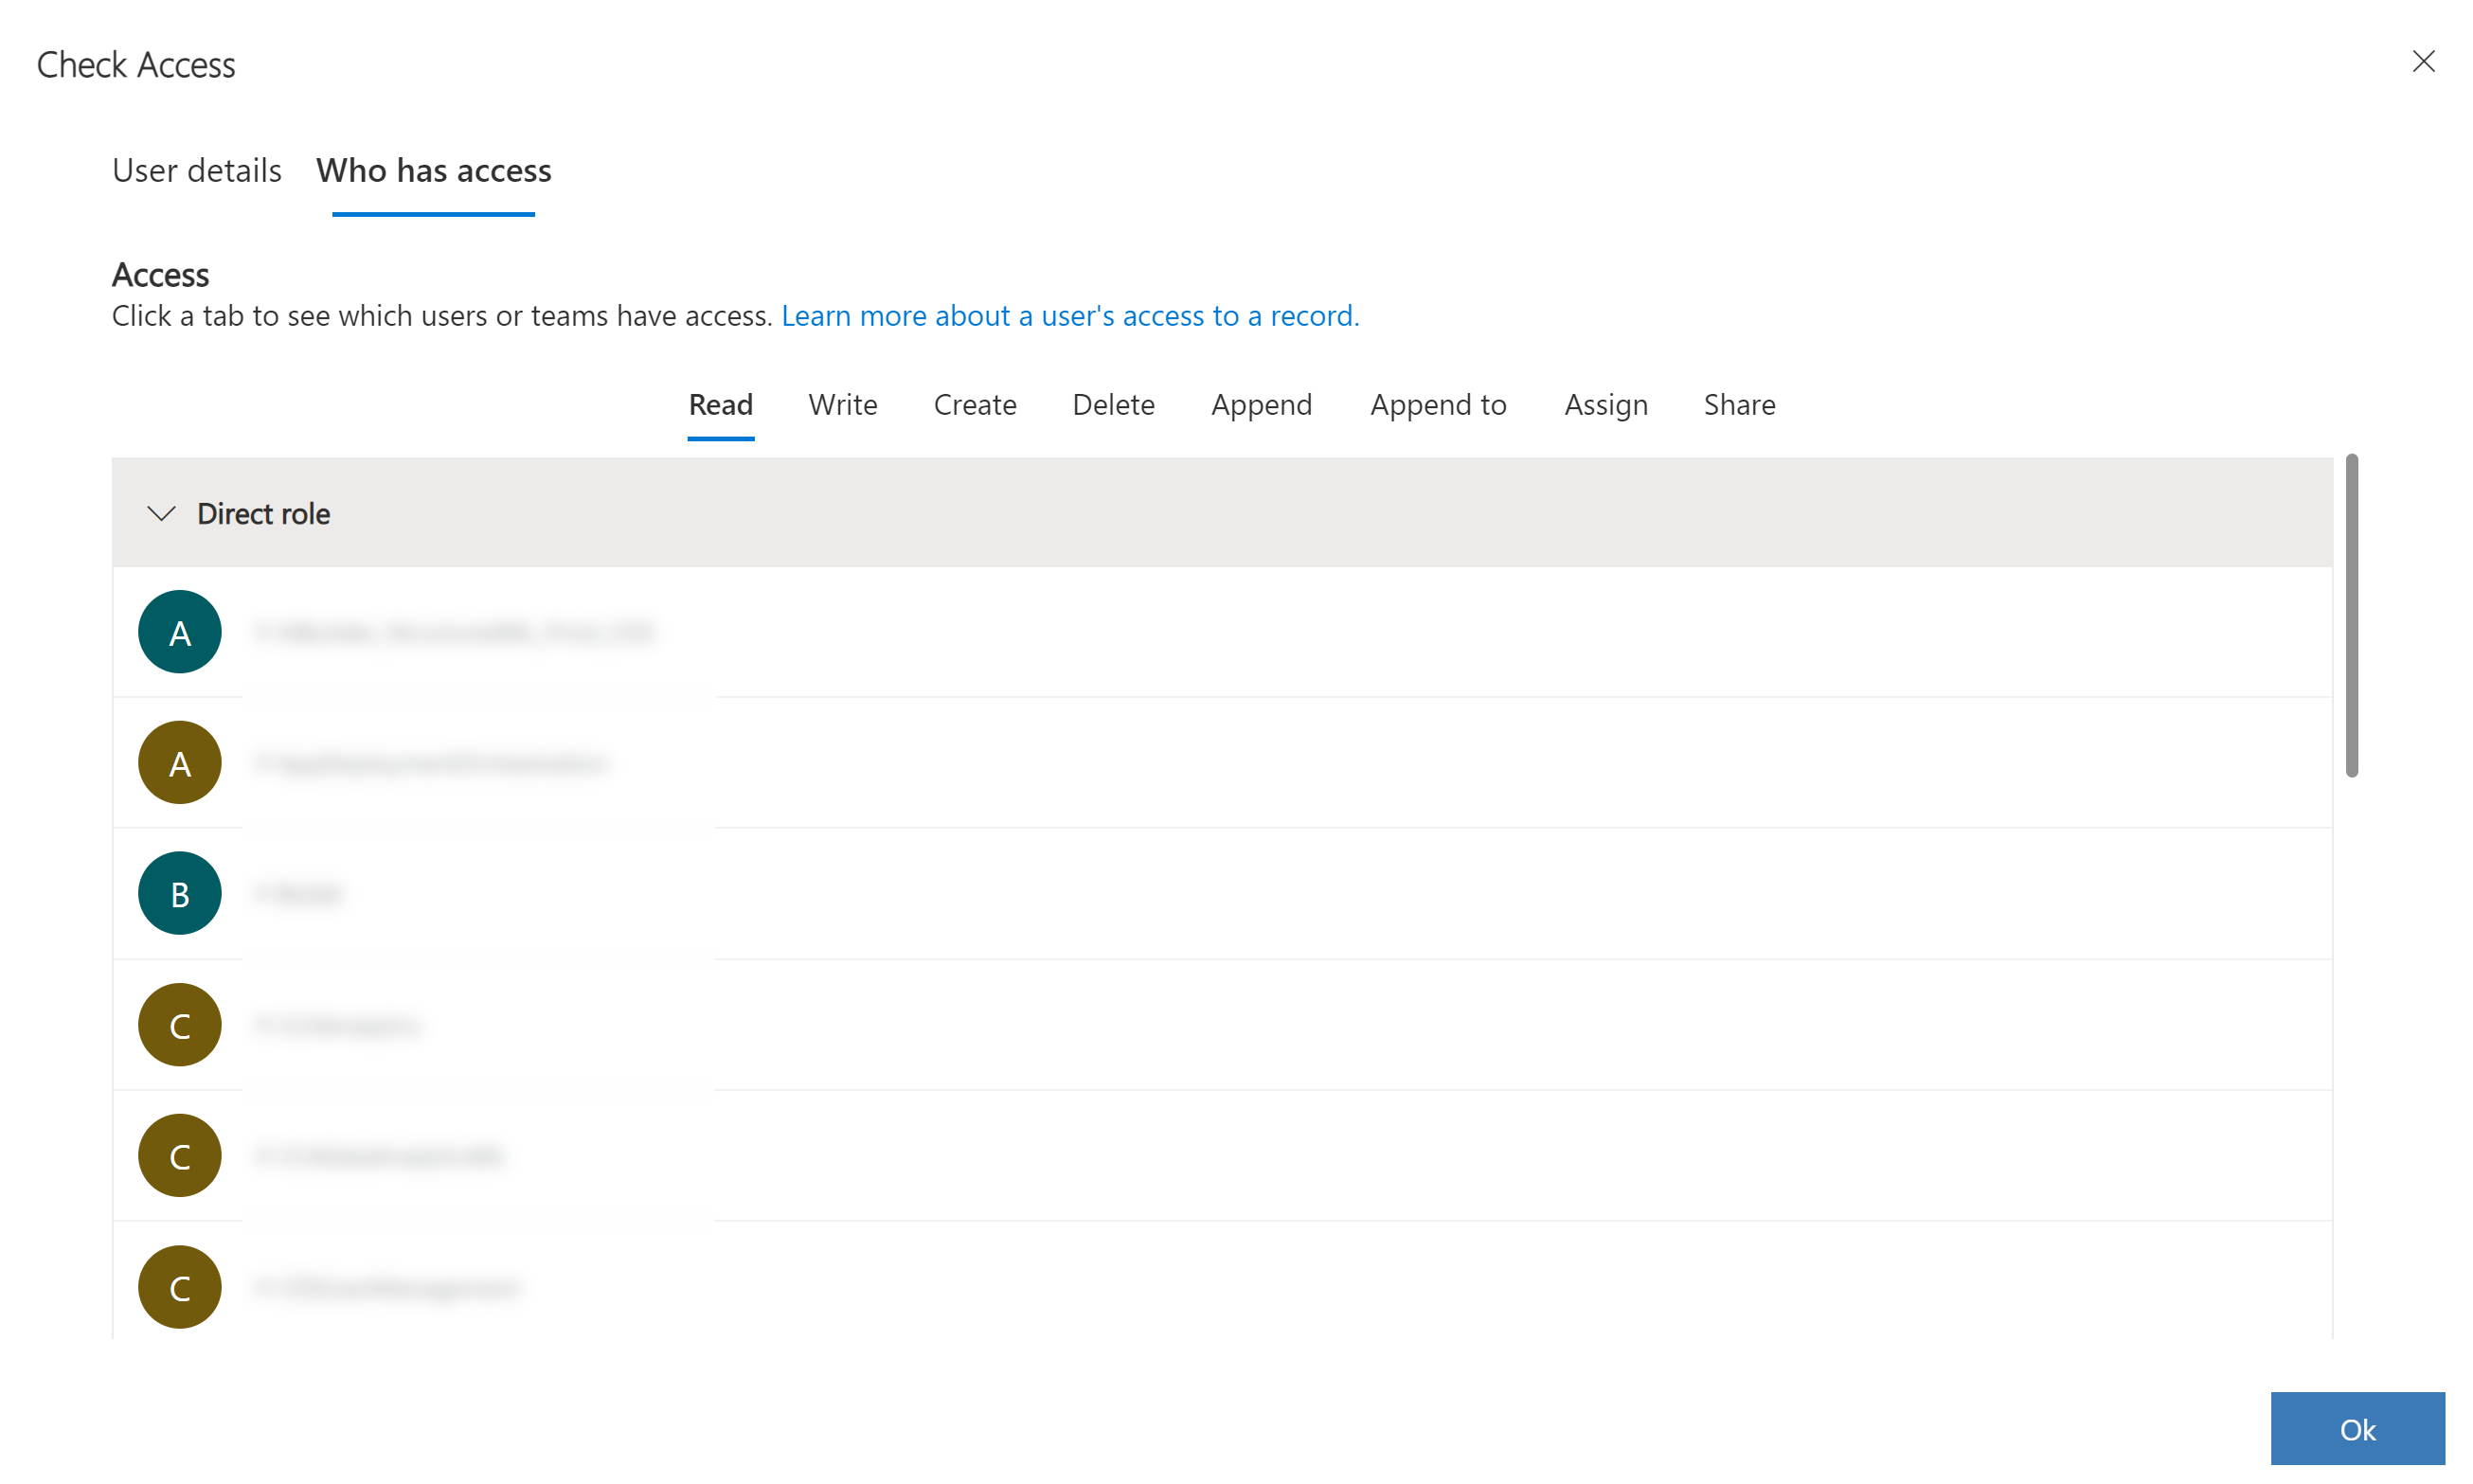Select the Create access tab
This screenshot has width=2473, height=1484.
[975, 402]
